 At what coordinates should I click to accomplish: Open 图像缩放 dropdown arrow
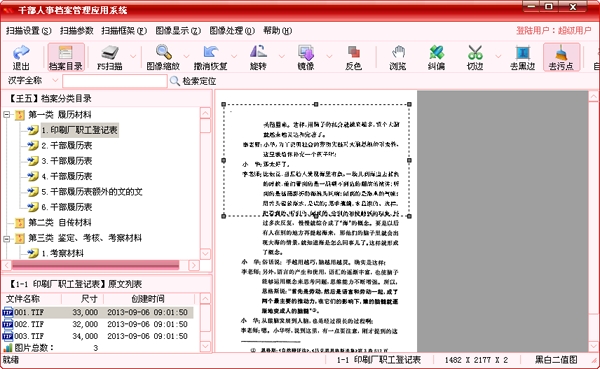(x=186, y=57)
